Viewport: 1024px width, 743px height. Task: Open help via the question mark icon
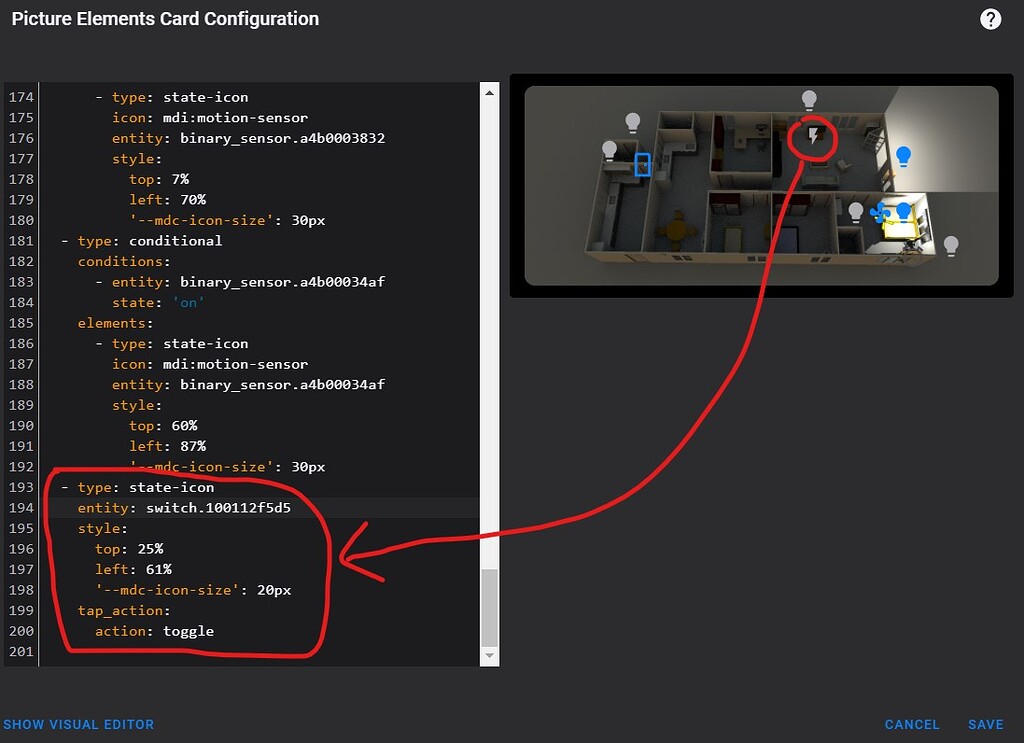989,19
